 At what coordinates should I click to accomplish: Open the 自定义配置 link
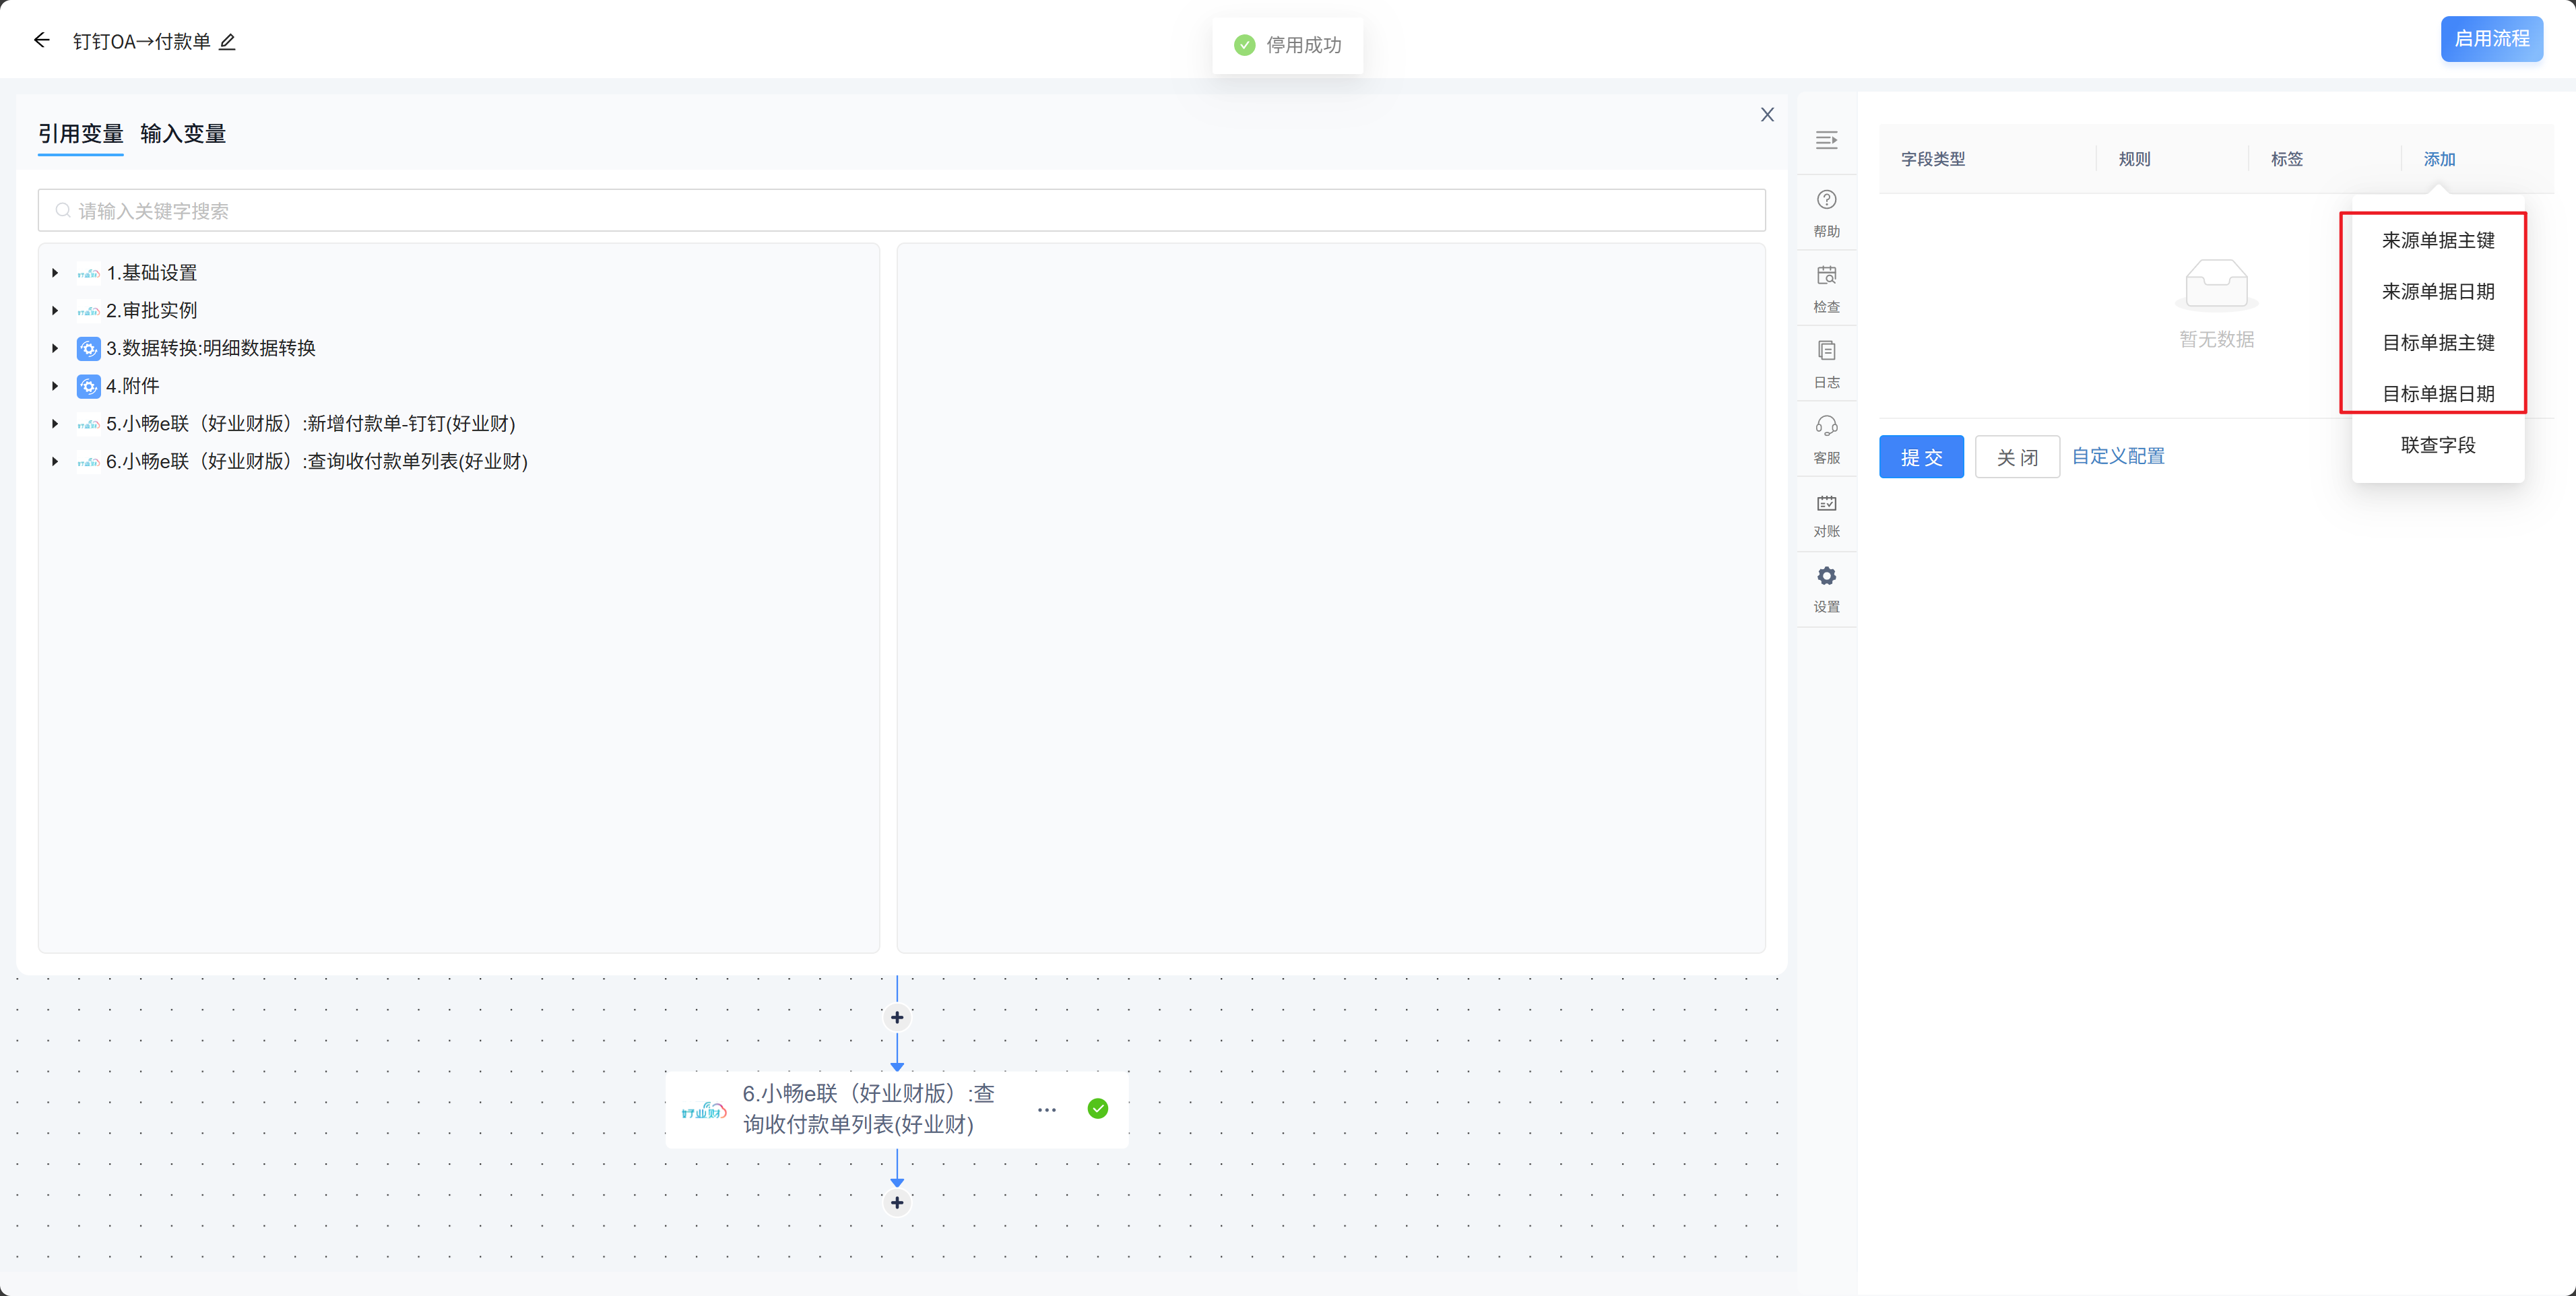click(x=2117, y=456)
